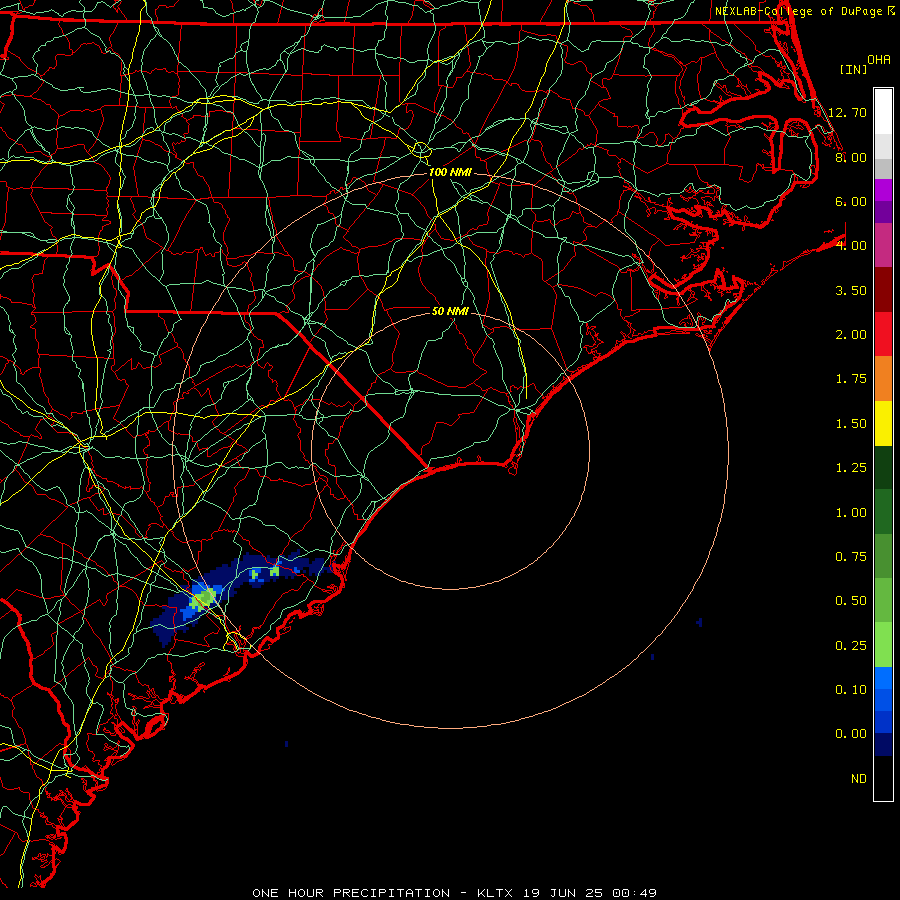
Task: Pick the yellow legend swatch
Action: pos(883,423)
